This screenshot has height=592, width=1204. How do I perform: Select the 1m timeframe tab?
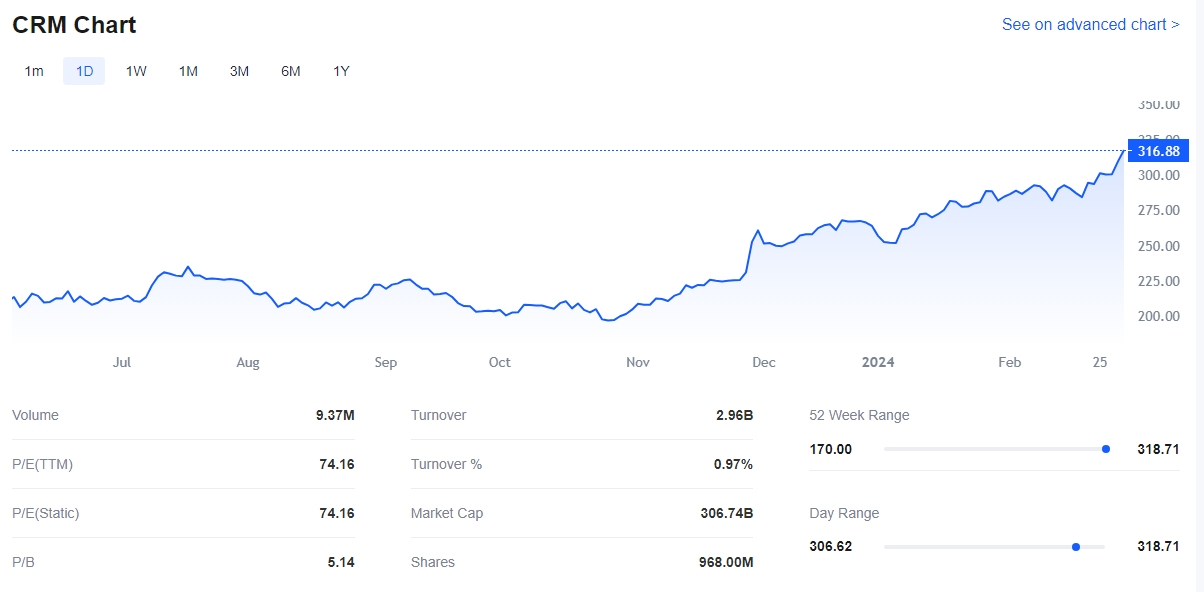point(34,71)
